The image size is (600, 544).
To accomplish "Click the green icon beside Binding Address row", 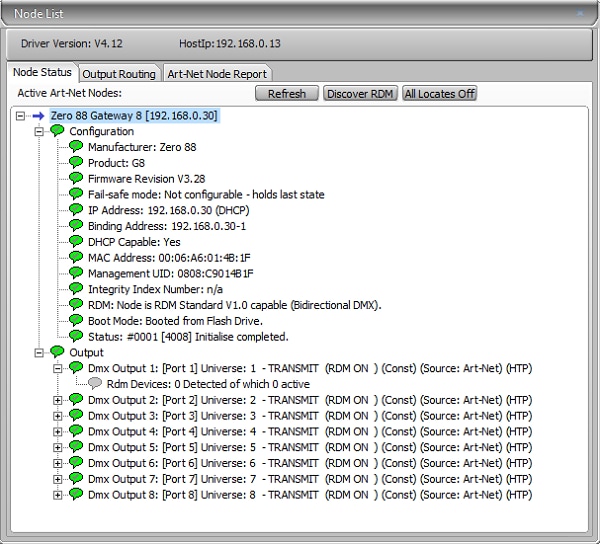I will click(76, 225).
